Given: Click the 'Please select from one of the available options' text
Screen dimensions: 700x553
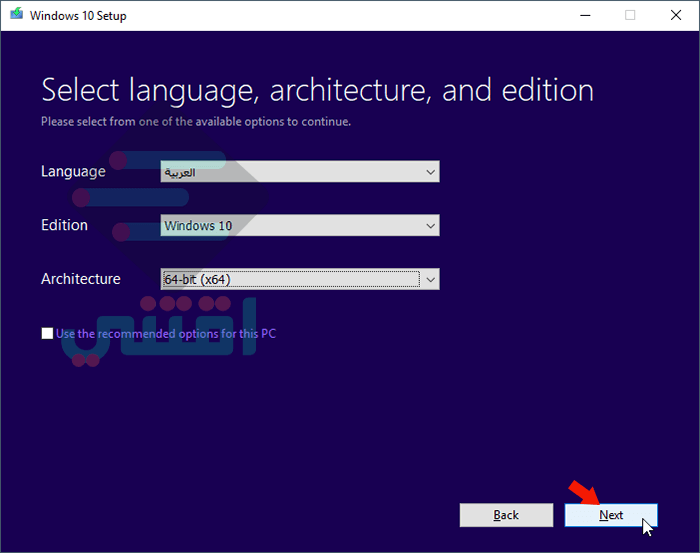Looking at the screenshot, I should [x=196, y=122].
